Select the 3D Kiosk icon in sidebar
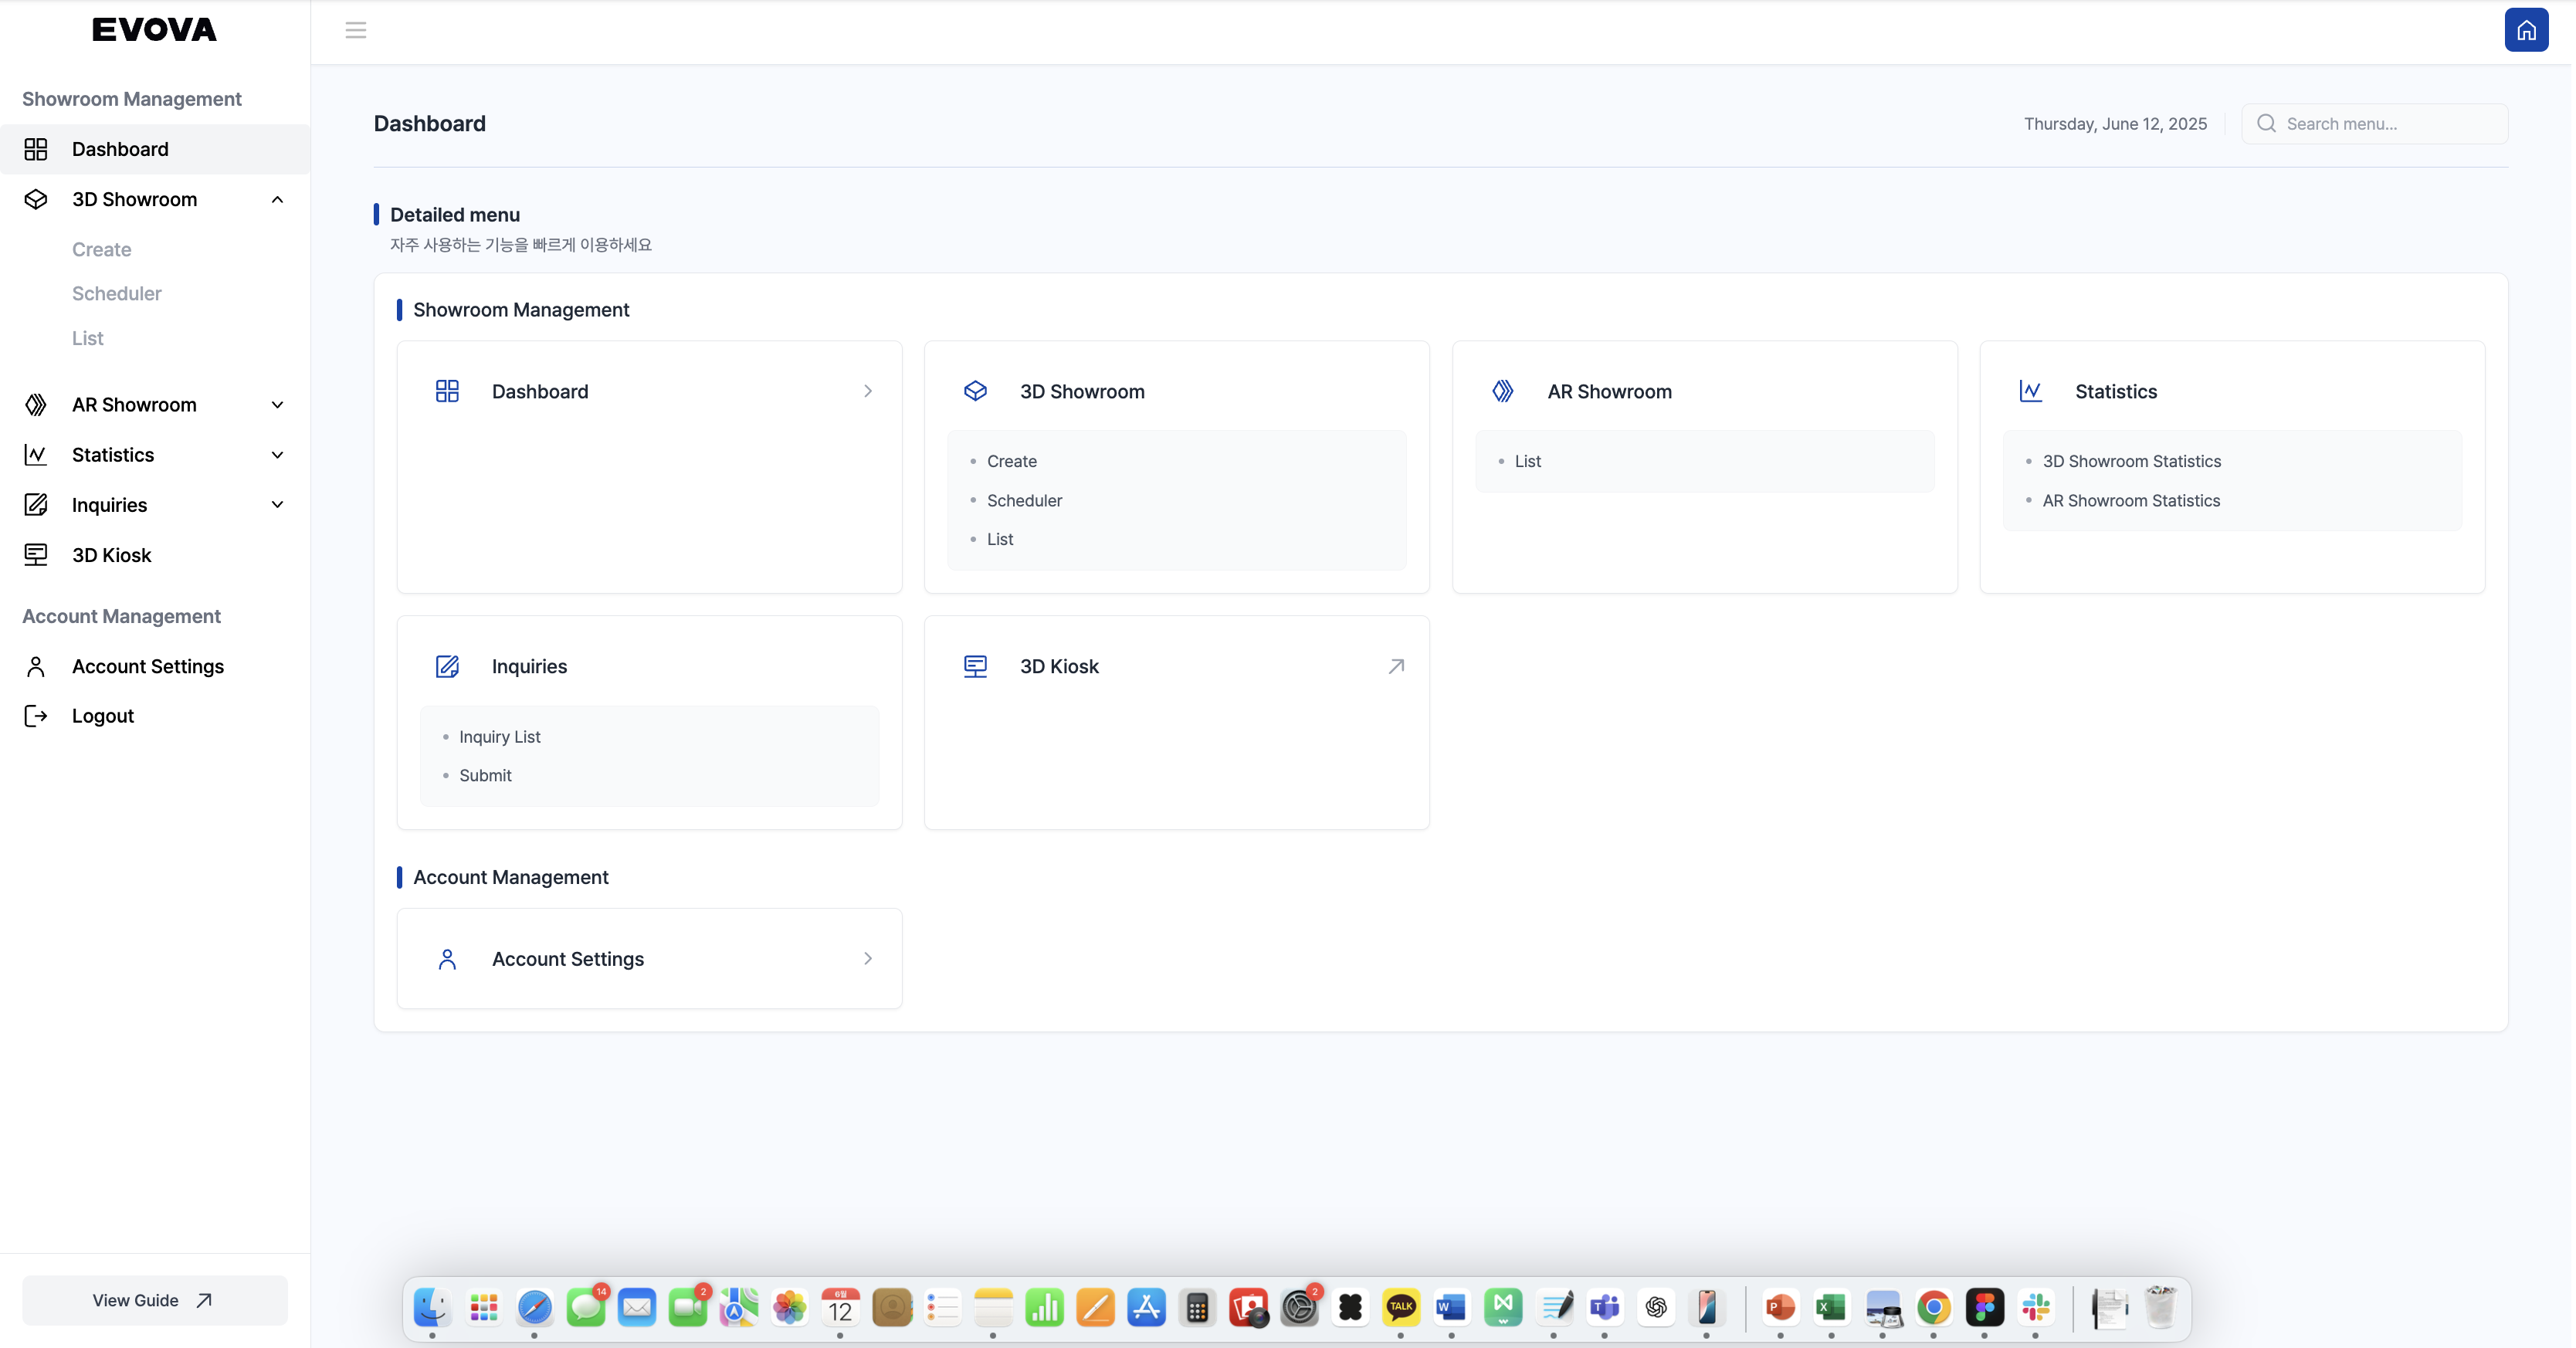Screen dimensions: 2576x1348 tap(37, 555)
